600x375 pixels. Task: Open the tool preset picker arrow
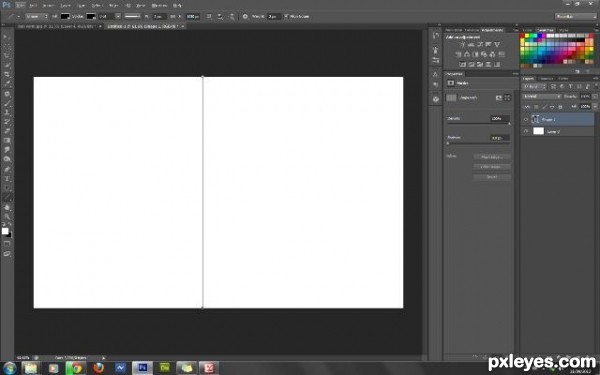pyautogui.click(x=19, y=16)
